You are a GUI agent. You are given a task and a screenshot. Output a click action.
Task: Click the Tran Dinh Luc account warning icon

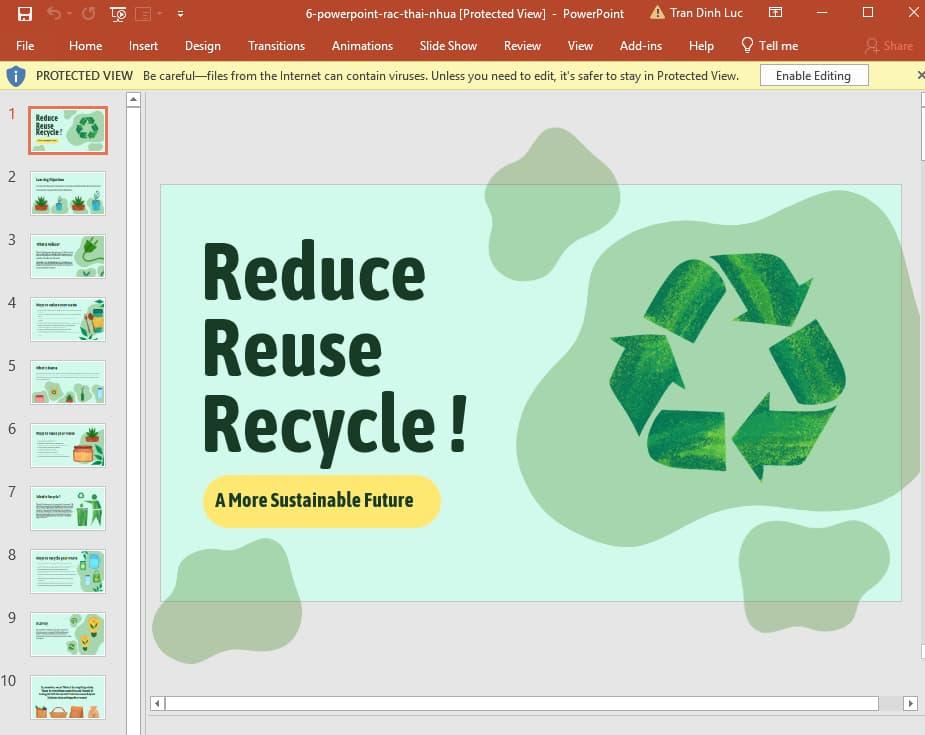click(x=656, y=13)
